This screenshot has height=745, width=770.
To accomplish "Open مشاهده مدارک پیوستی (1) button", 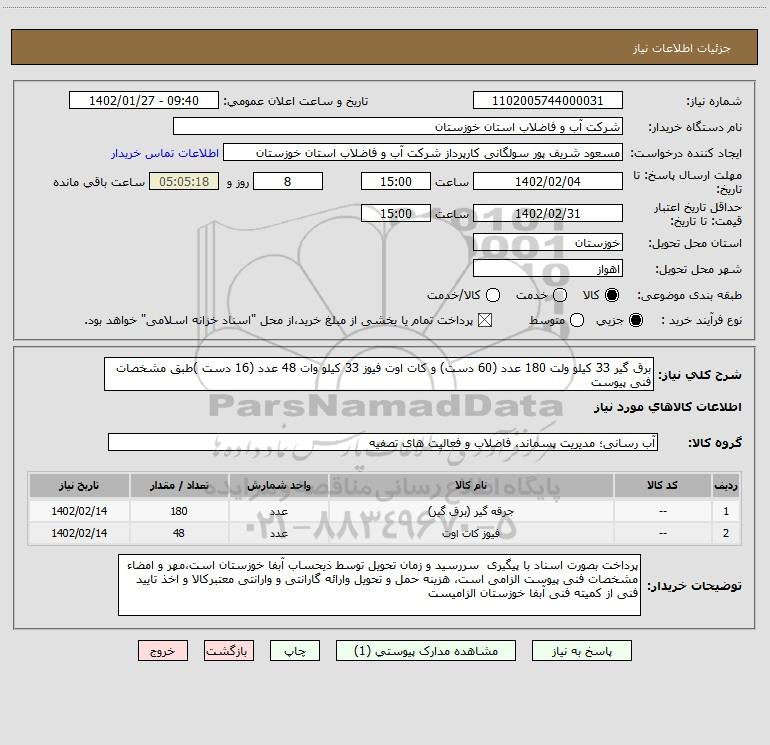I will click(x=426, y=651).
